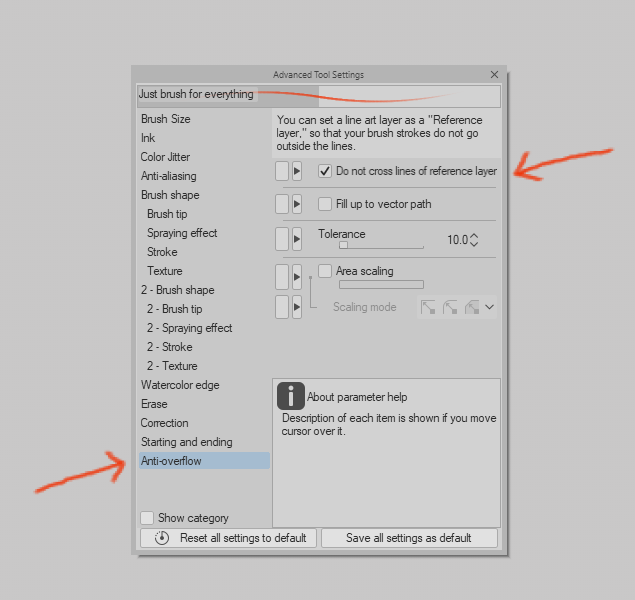The width and height of the screenshot is (635, 600).
Task: Choose the third Scaling mode icon
Action: point(471,307)
